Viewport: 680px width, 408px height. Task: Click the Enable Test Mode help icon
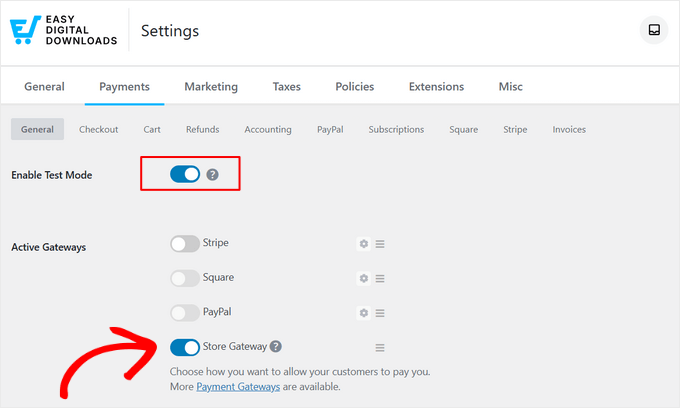[x=212, y=175]
